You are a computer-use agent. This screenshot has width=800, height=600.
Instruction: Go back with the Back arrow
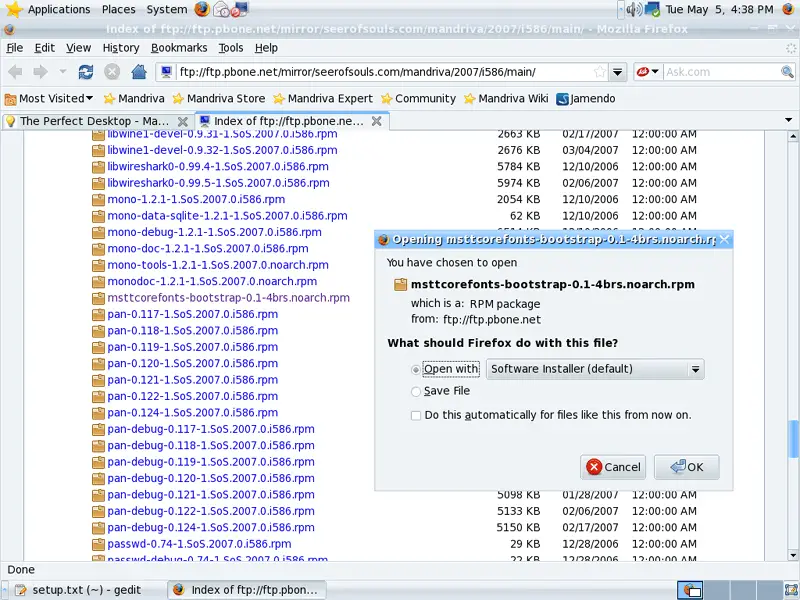click(15, 72)
